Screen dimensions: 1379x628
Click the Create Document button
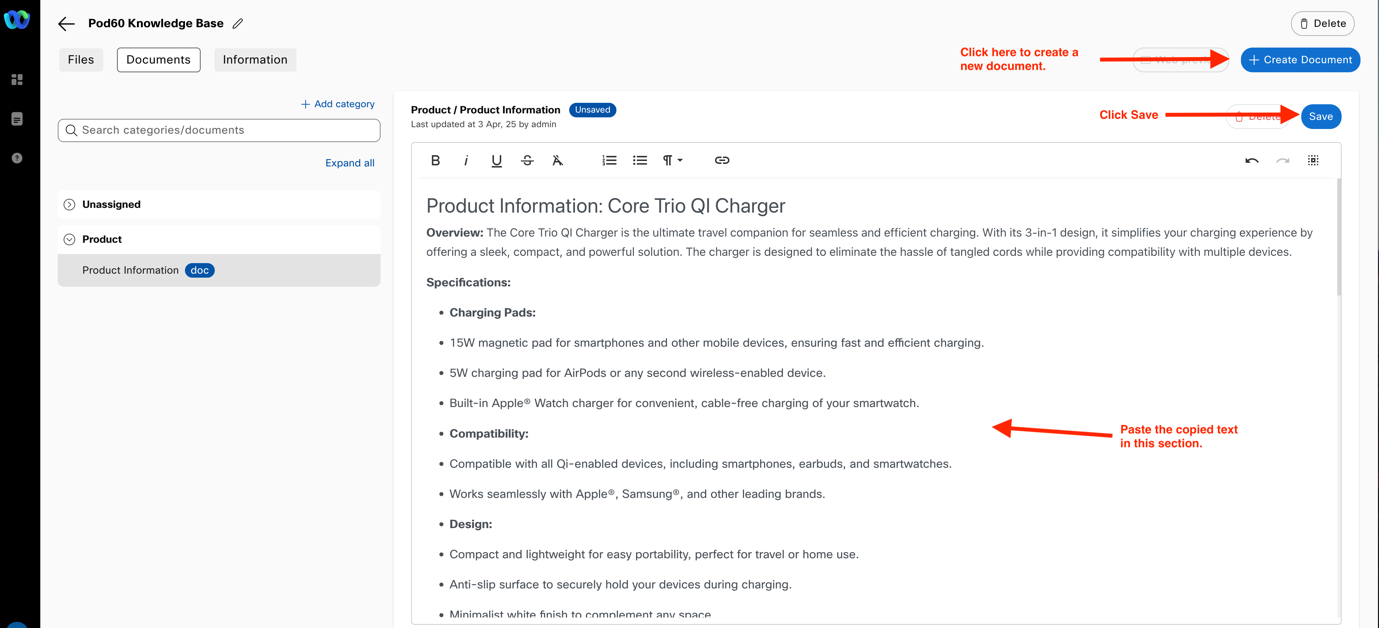tap(1300, 60)
